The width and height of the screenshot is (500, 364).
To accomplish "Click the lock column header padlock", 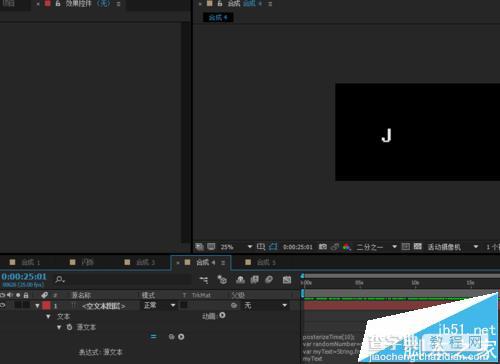I will pyautogui.click(x=26, y=295).
